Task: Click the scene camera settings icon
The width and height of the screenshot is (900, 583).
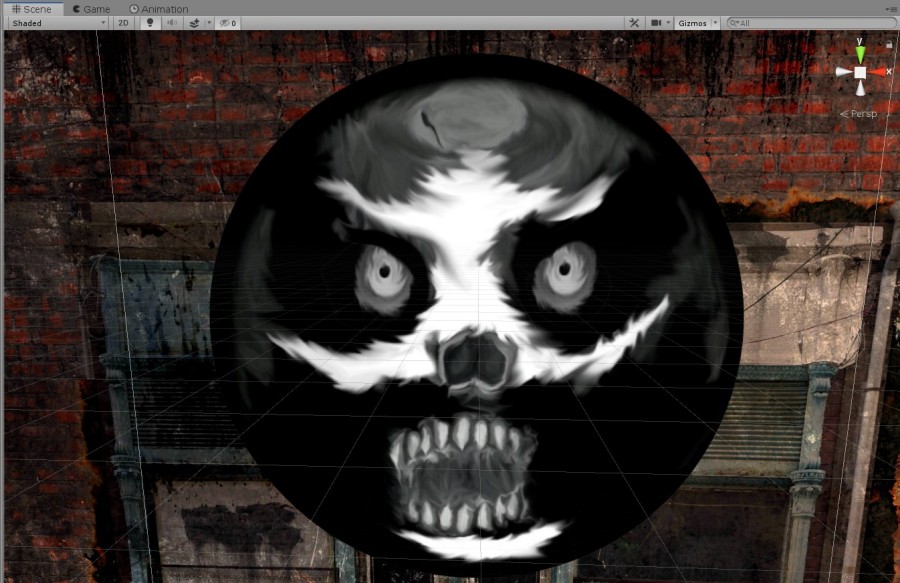Action: pos(656,22)
